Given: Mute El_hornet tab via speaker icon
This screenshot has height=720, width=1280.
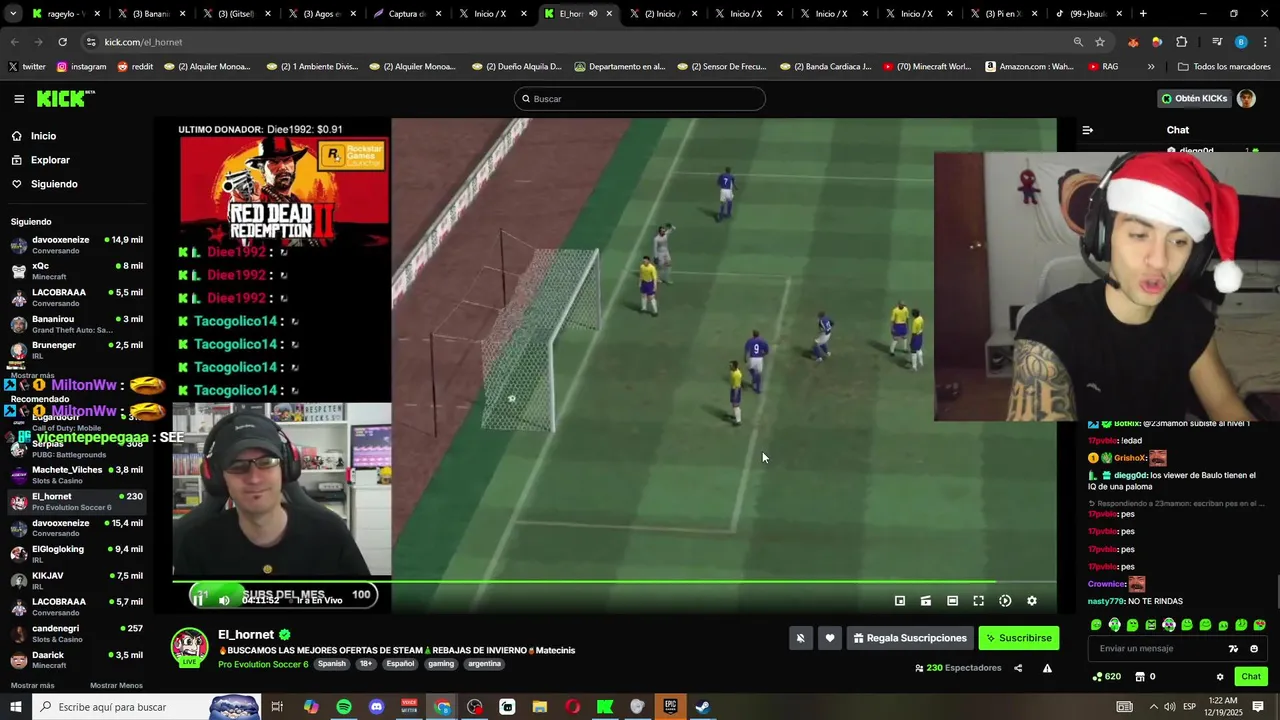Looking at the screenshot, I should tap(593, 14).
